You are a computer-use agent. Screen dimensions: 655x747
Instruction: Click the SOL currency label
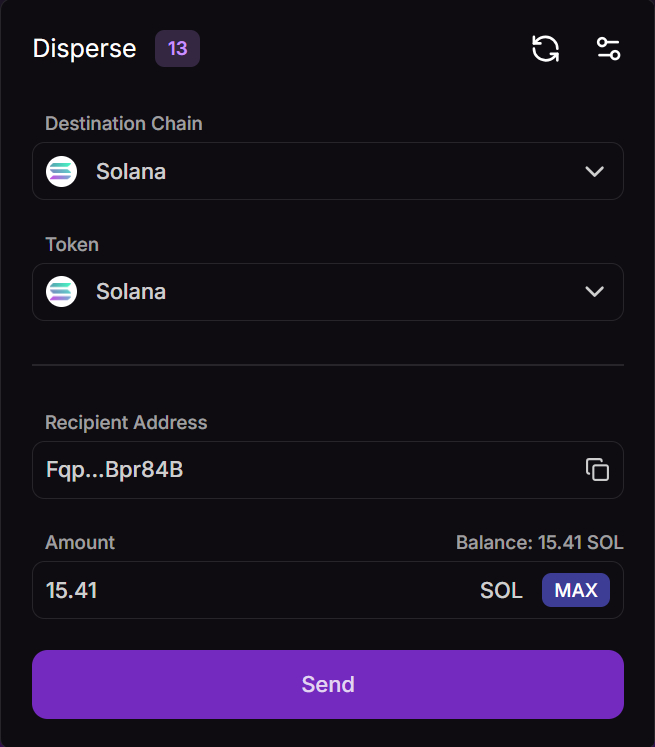click(x=501, y=590)
